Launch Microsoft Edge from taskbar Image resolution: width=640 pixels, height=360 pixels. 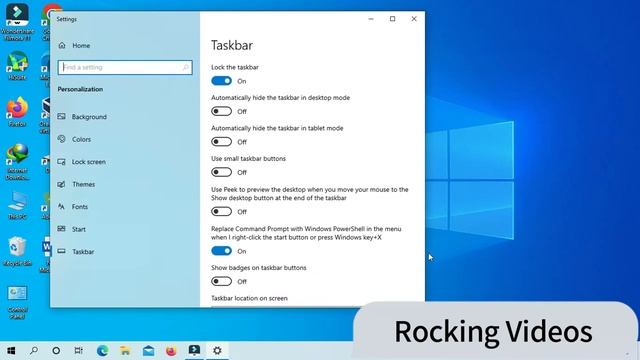[102, 351]
